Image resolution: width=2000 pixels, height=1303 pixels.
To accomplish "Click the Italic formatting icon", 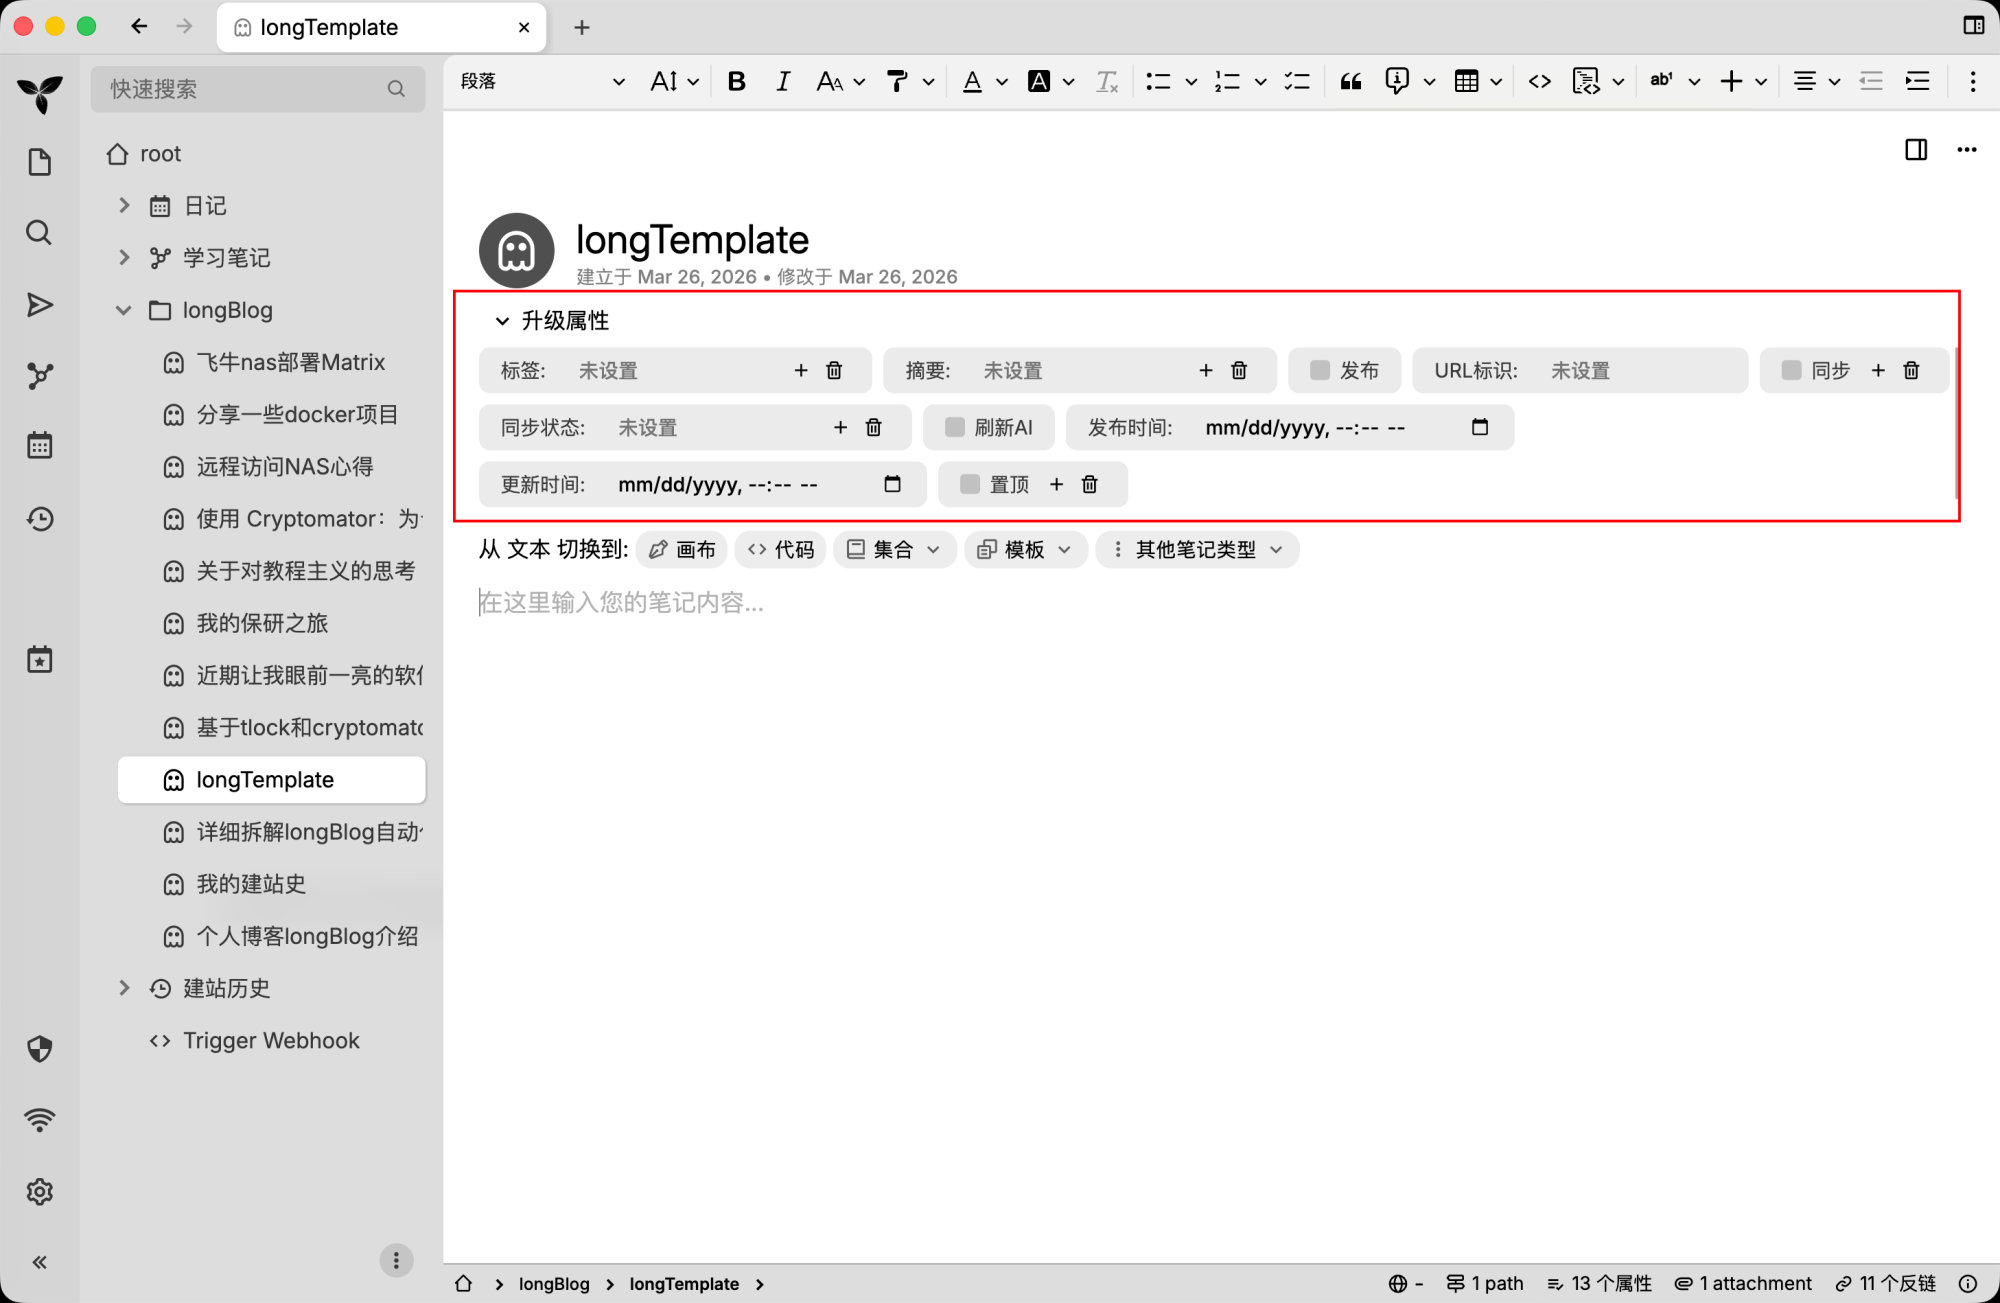I will pos(782,82).
